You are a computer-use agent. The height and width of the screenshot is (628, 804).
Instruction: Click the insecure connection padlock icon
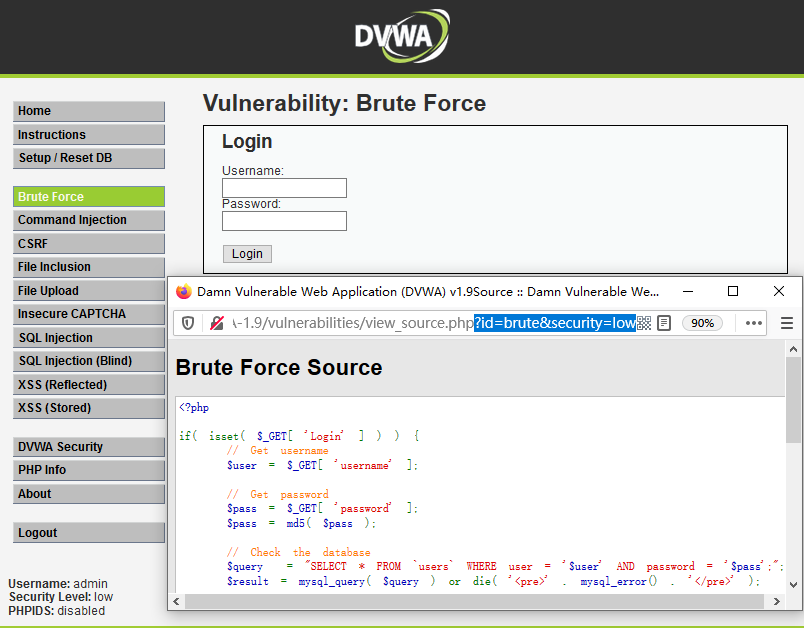(x=217, y=323)
